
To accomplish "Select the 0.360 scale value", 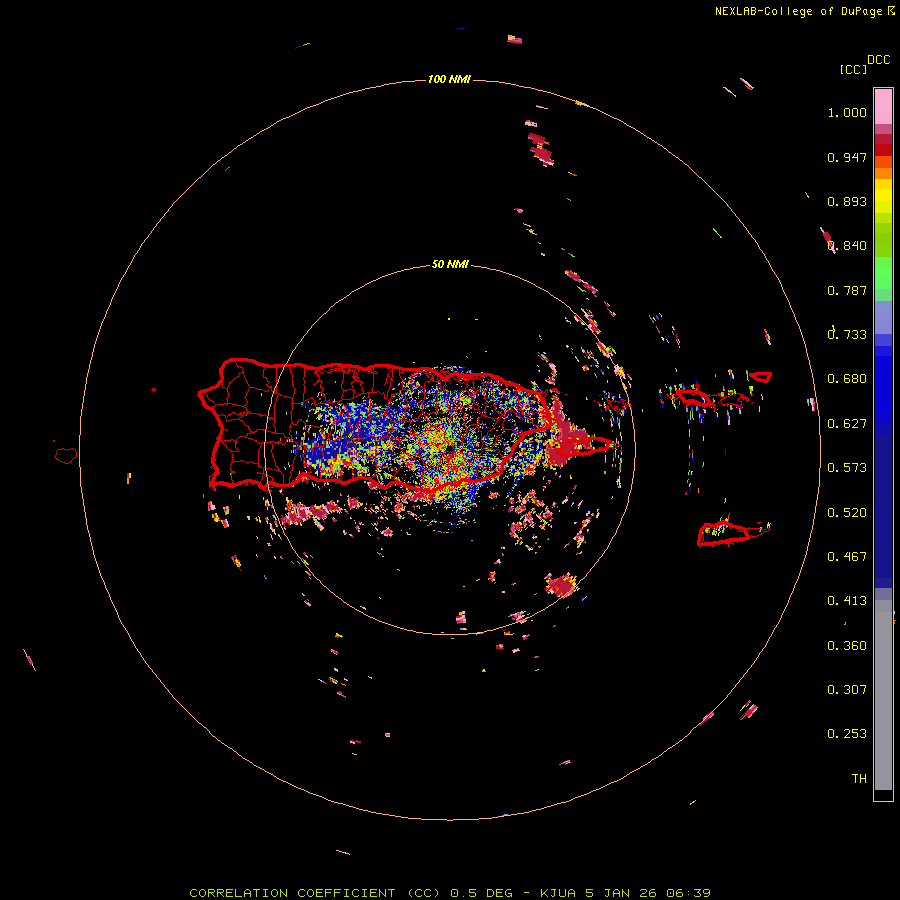I will coord(847,646).
